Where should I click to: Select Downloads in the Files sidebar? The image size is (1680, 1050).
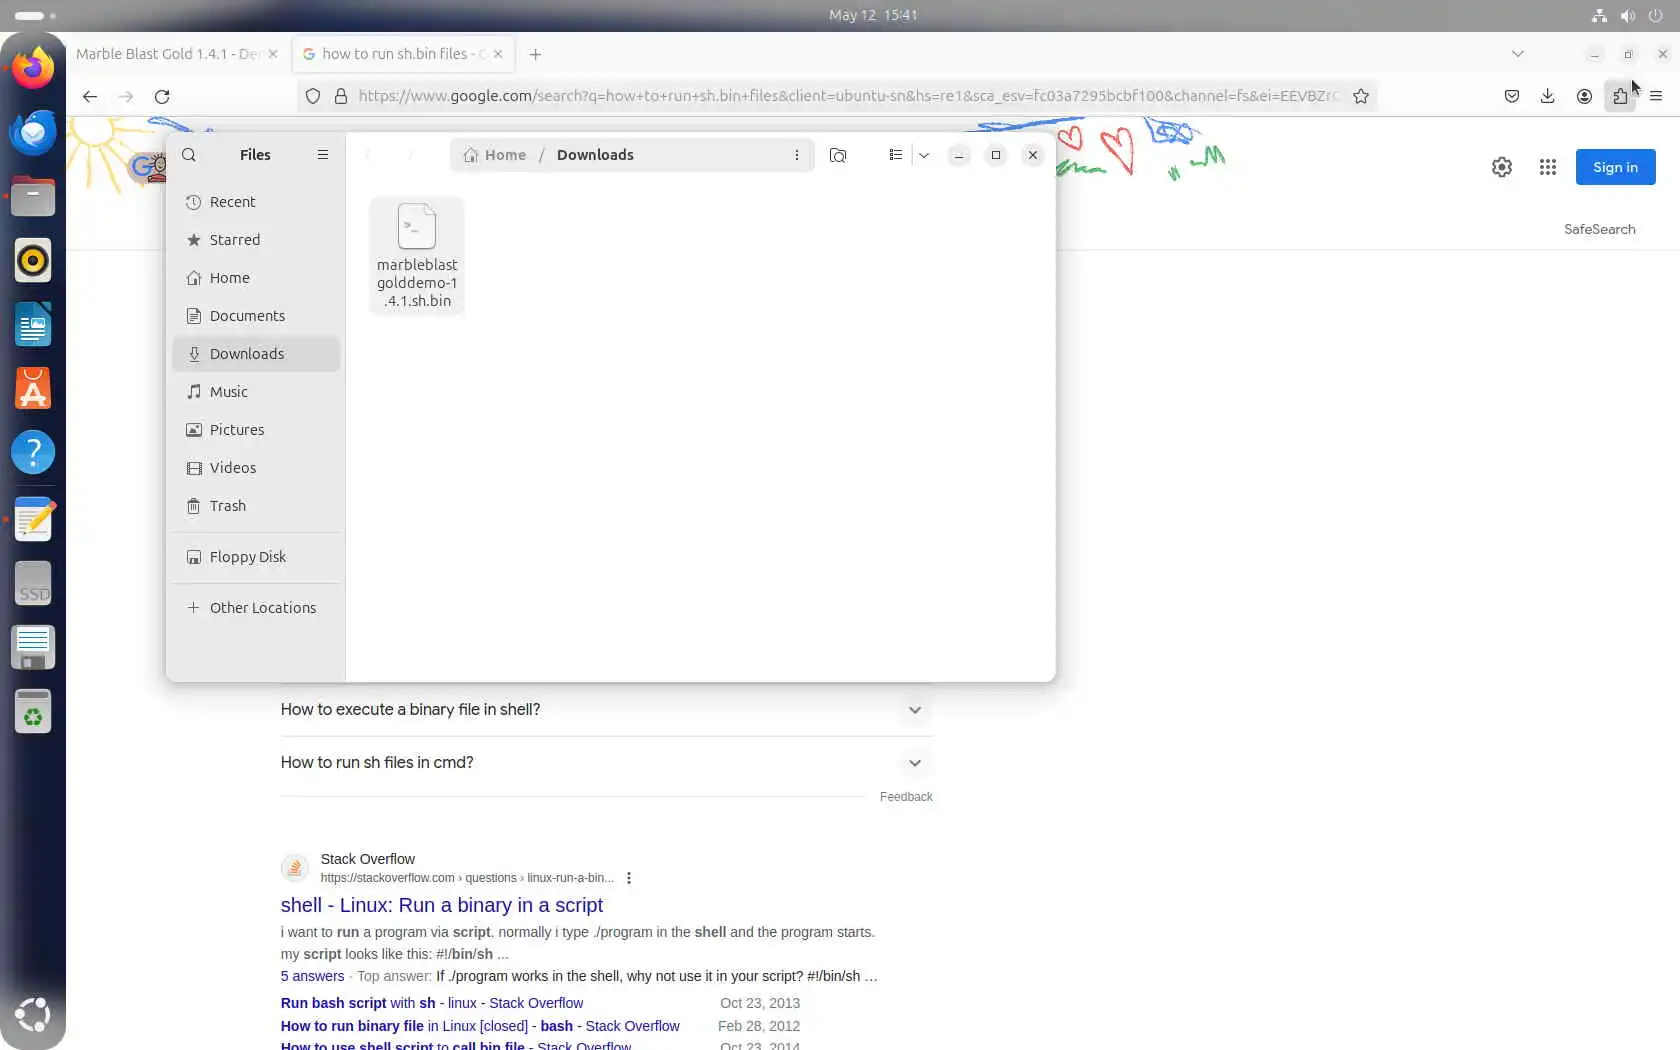[257, 354]
